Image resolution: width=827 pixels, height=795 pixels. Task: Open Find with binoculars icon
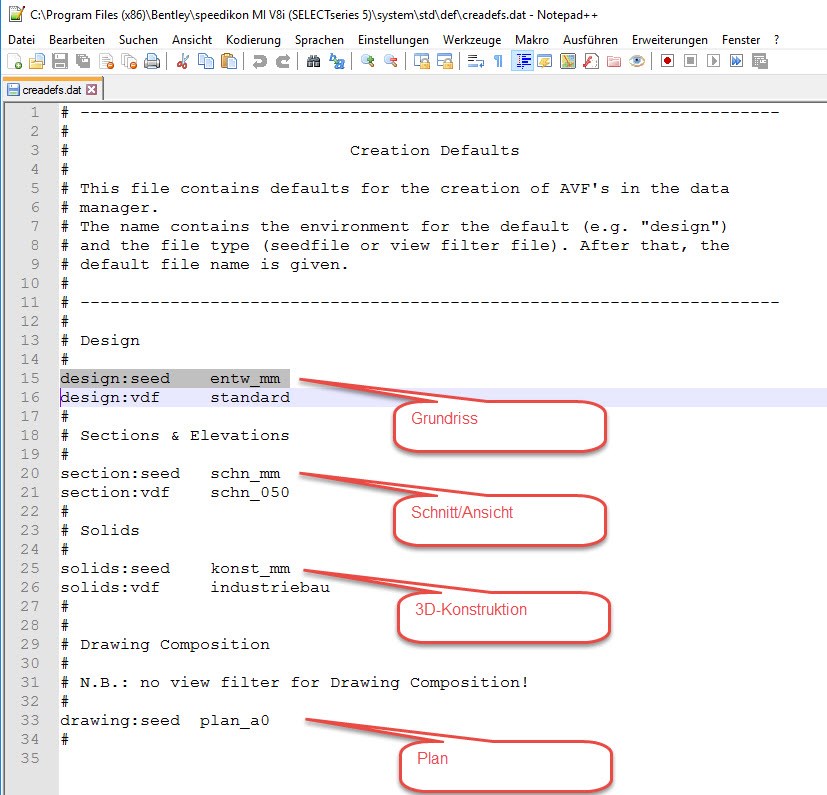pos(313,62)
